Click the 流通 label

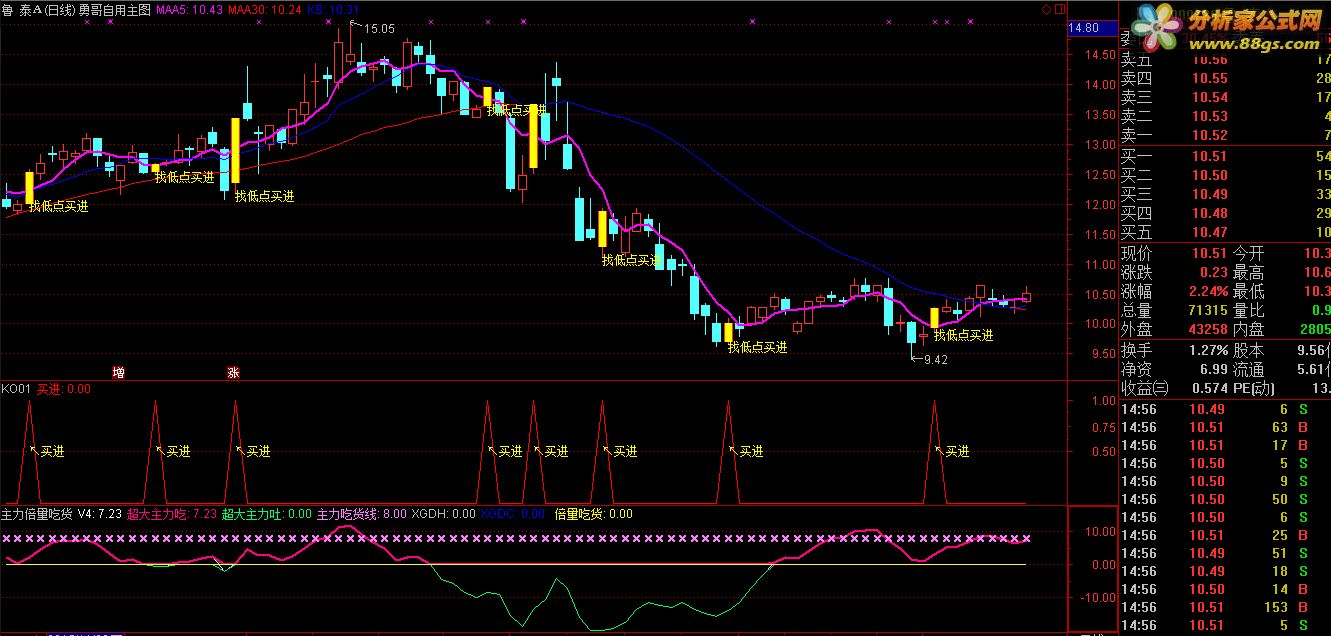[1247, 370]
